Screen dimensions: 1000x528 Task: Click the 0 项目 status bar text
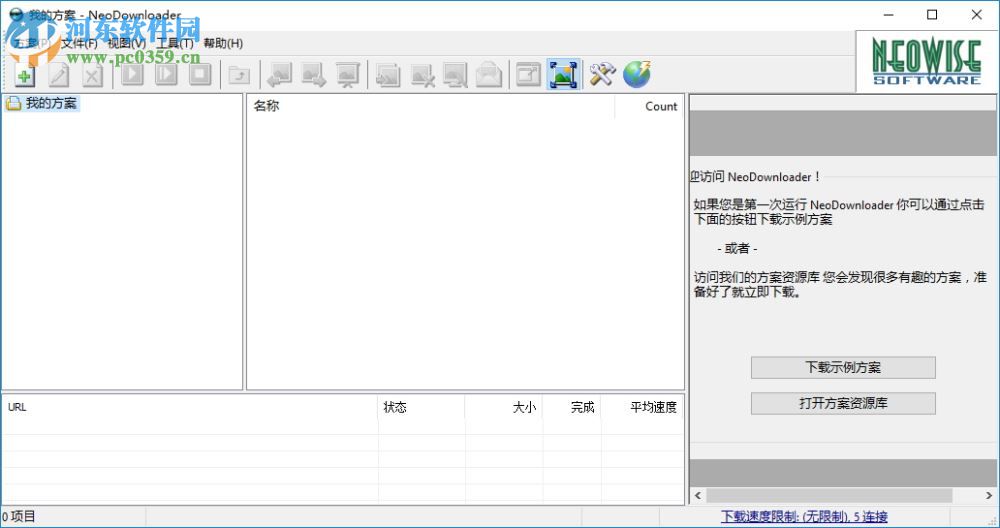[19, 517]
